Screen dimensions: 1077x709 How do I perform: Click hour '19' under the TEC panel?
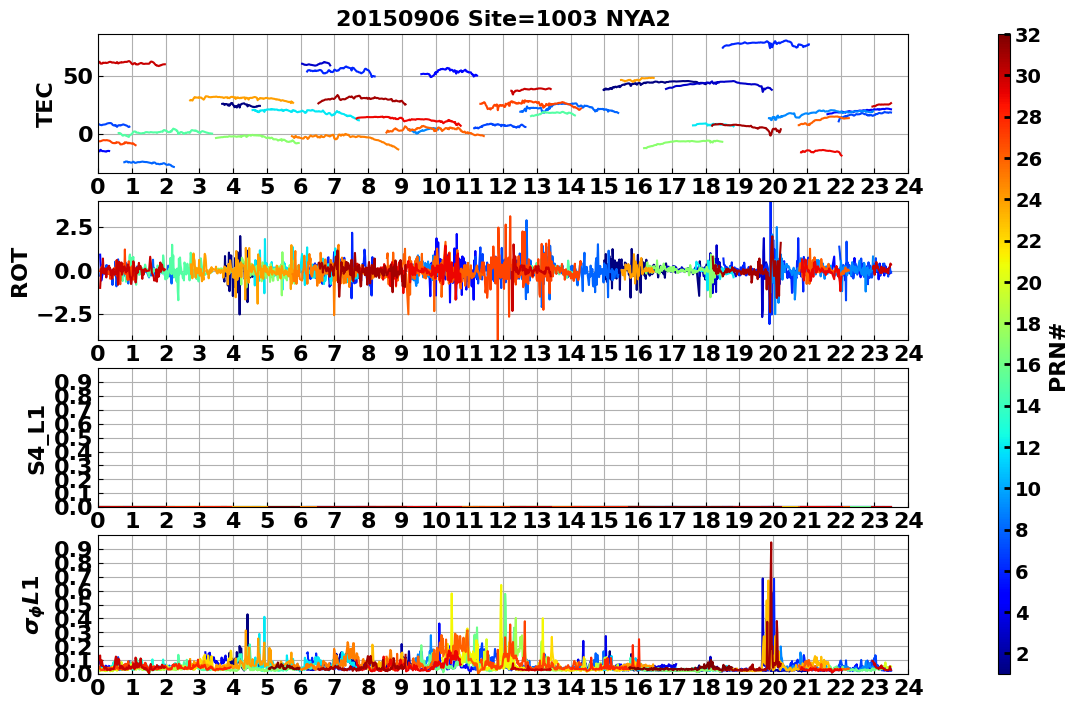tap(739, 186)
